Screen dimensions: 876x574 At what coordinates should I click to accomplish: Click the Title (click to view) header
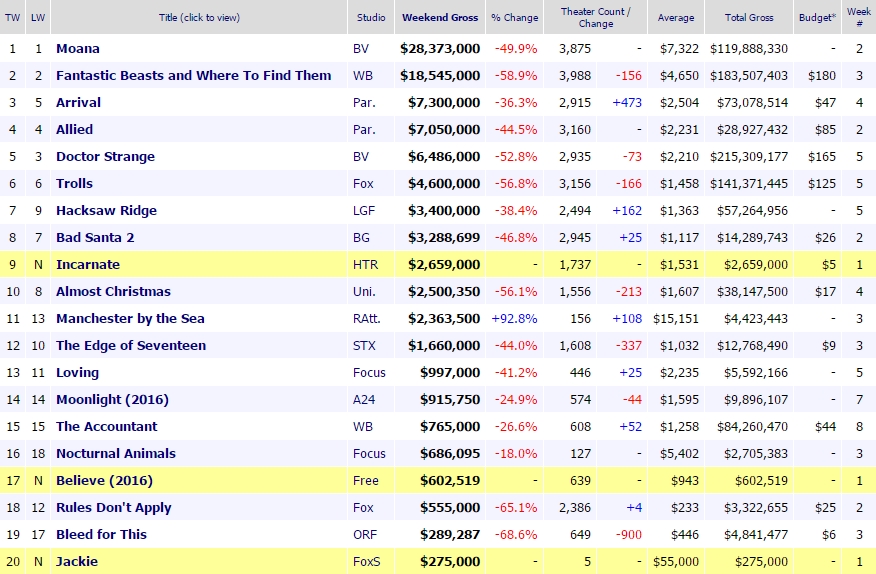point(199,17)
